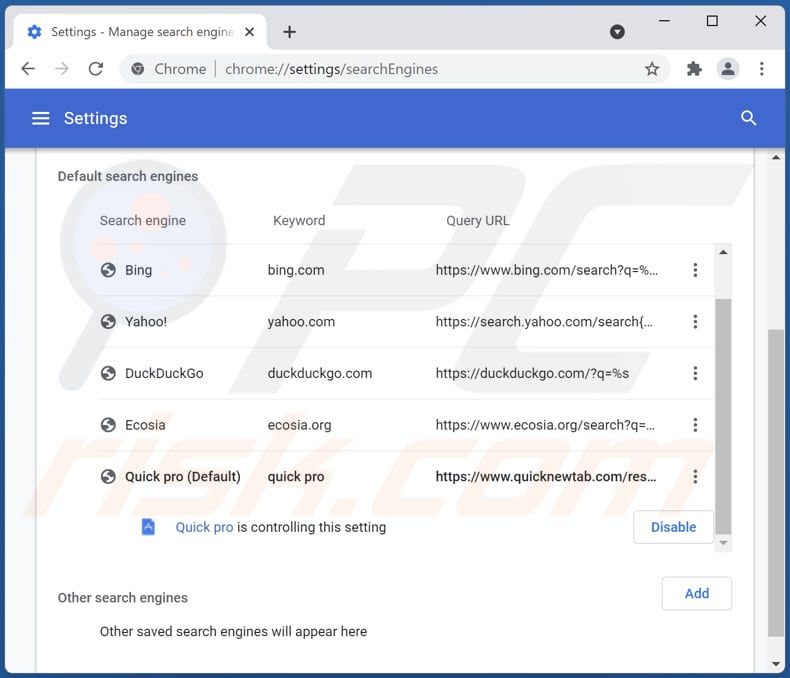Click the Chrome site info icon in address bar
Screen dimensions: 790x678
pos(138,69)
